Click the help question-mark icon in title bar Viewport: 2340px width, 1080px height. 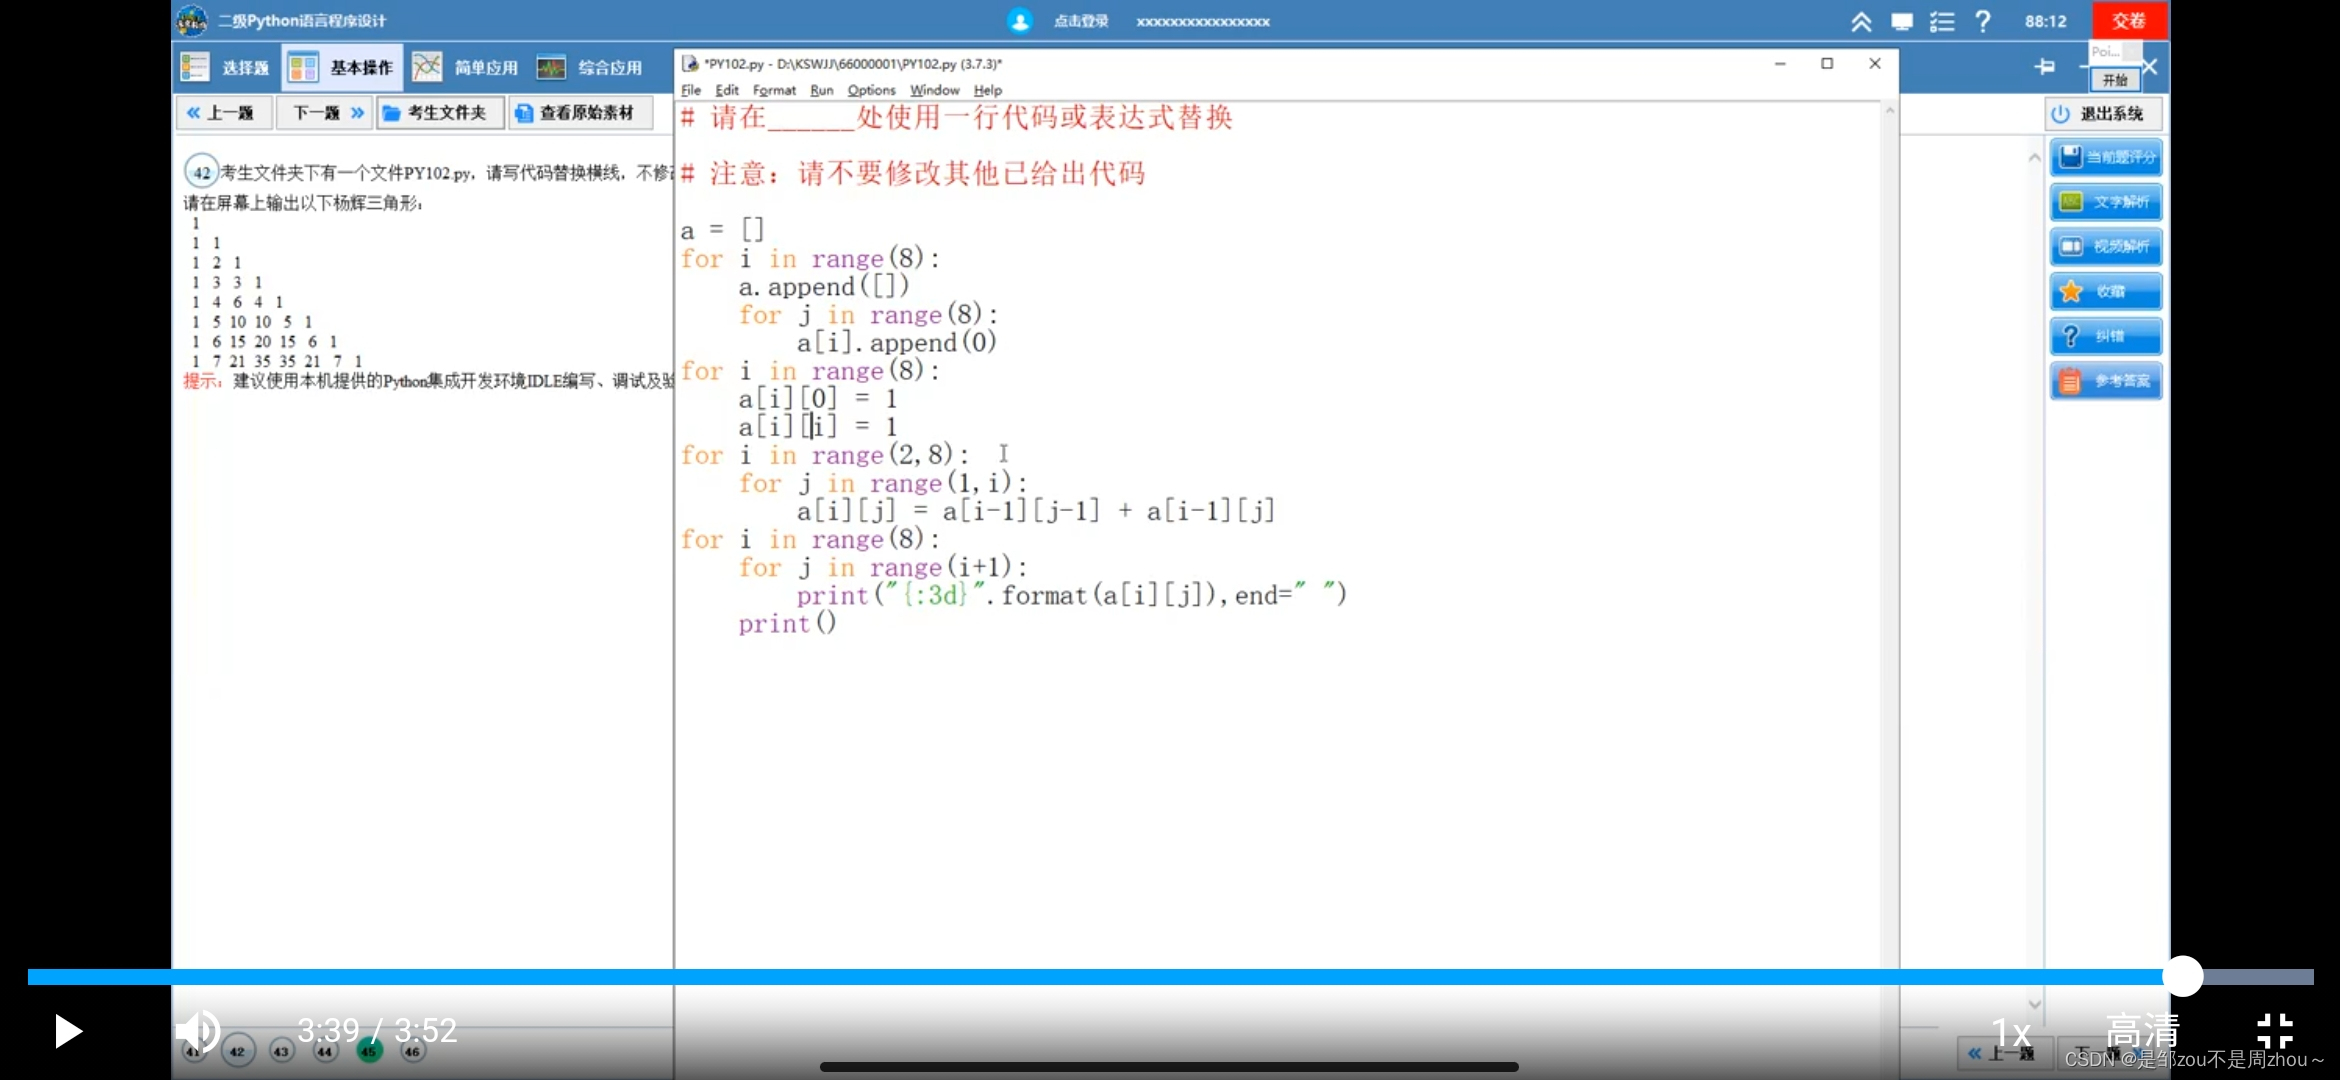coord(1983,20)
